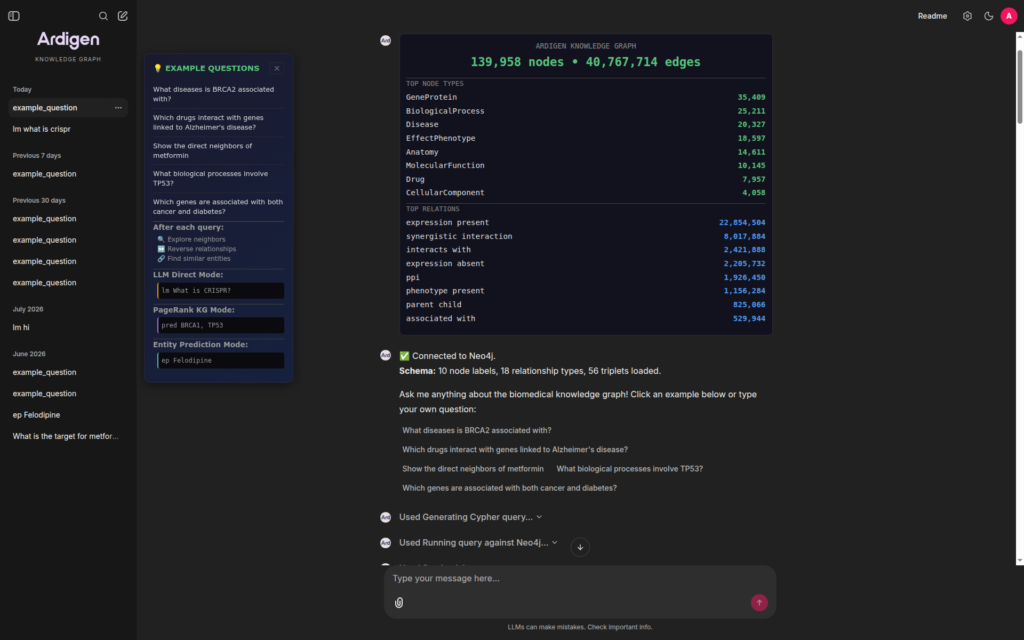
Task: Select BRCA2 diseases question in the side panel
Action: pyautogui.click(x=218, y=94)
